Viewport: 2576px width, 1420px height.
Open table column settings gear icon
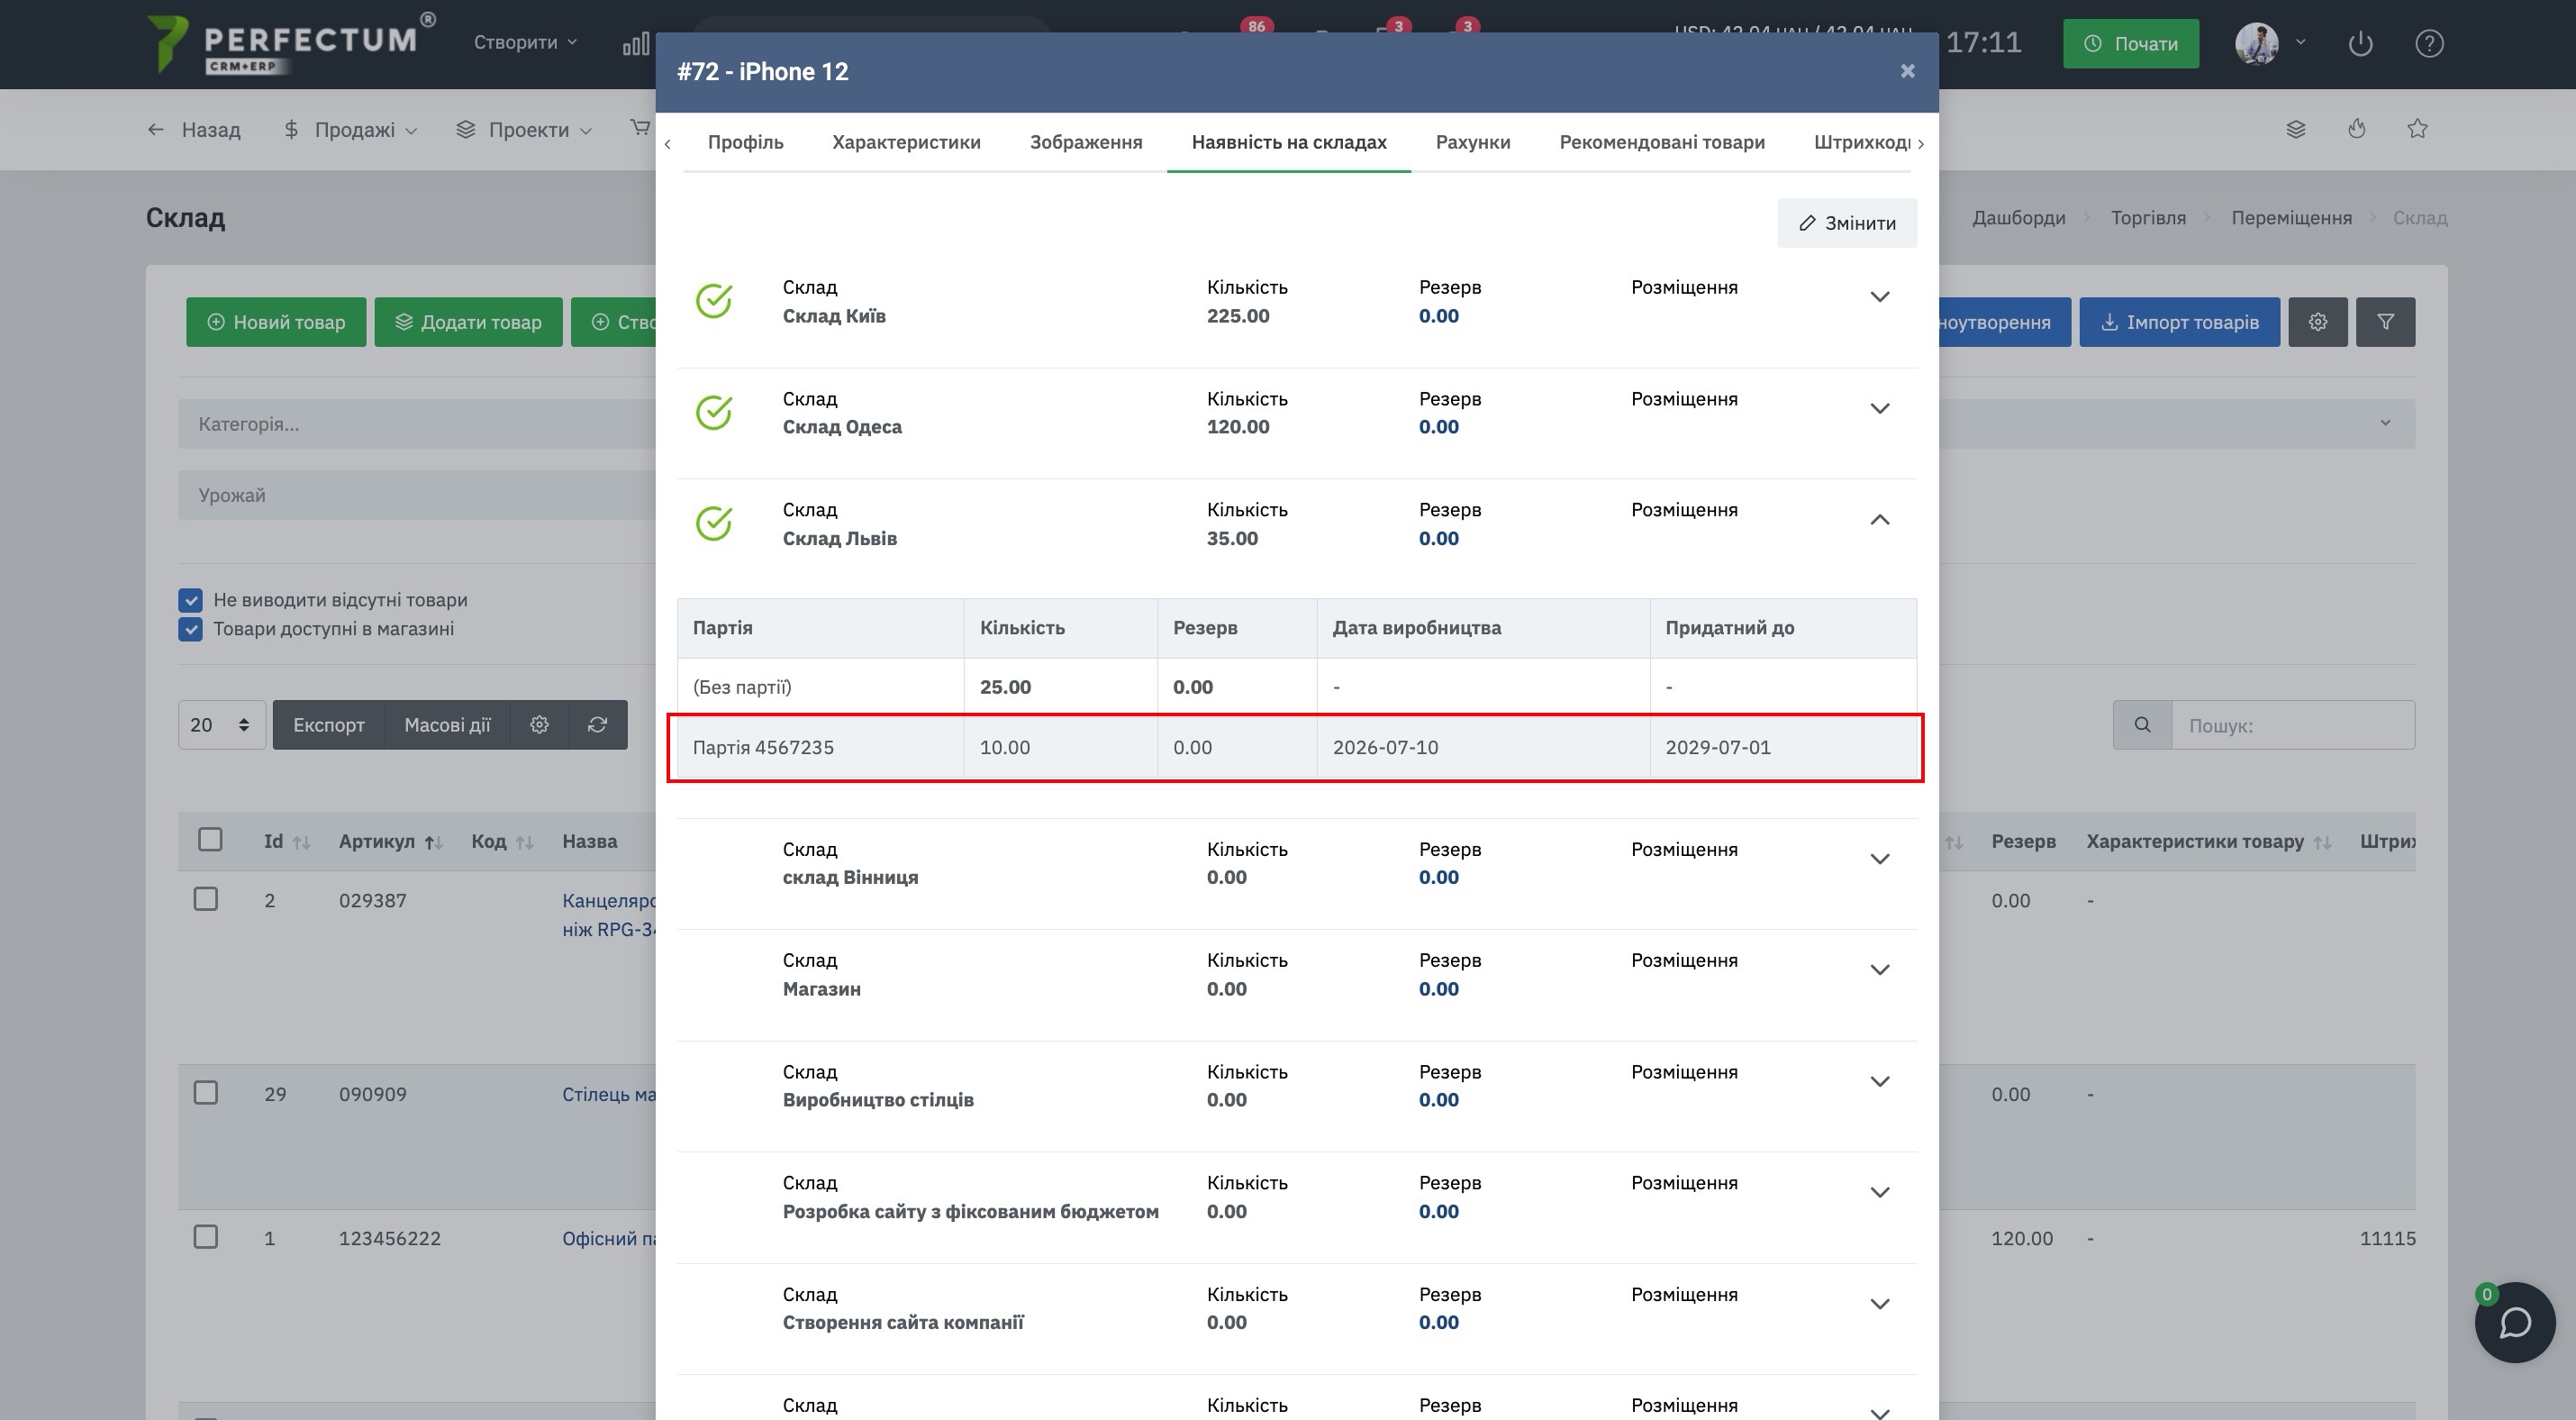[539, 725]
